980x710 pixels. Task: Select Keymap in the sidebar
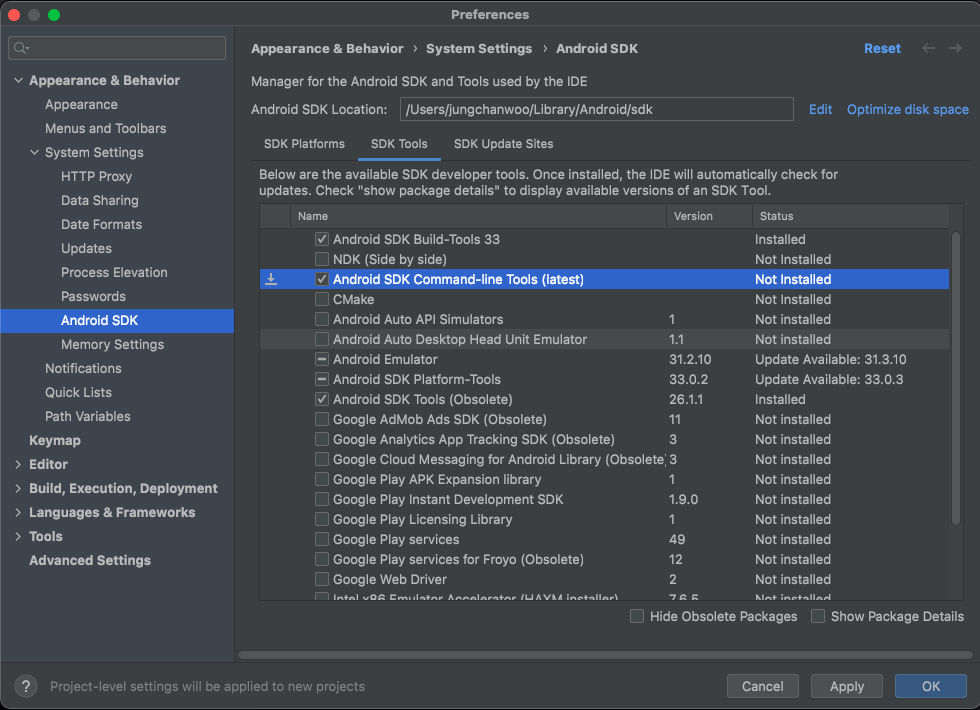coord(55,441)
